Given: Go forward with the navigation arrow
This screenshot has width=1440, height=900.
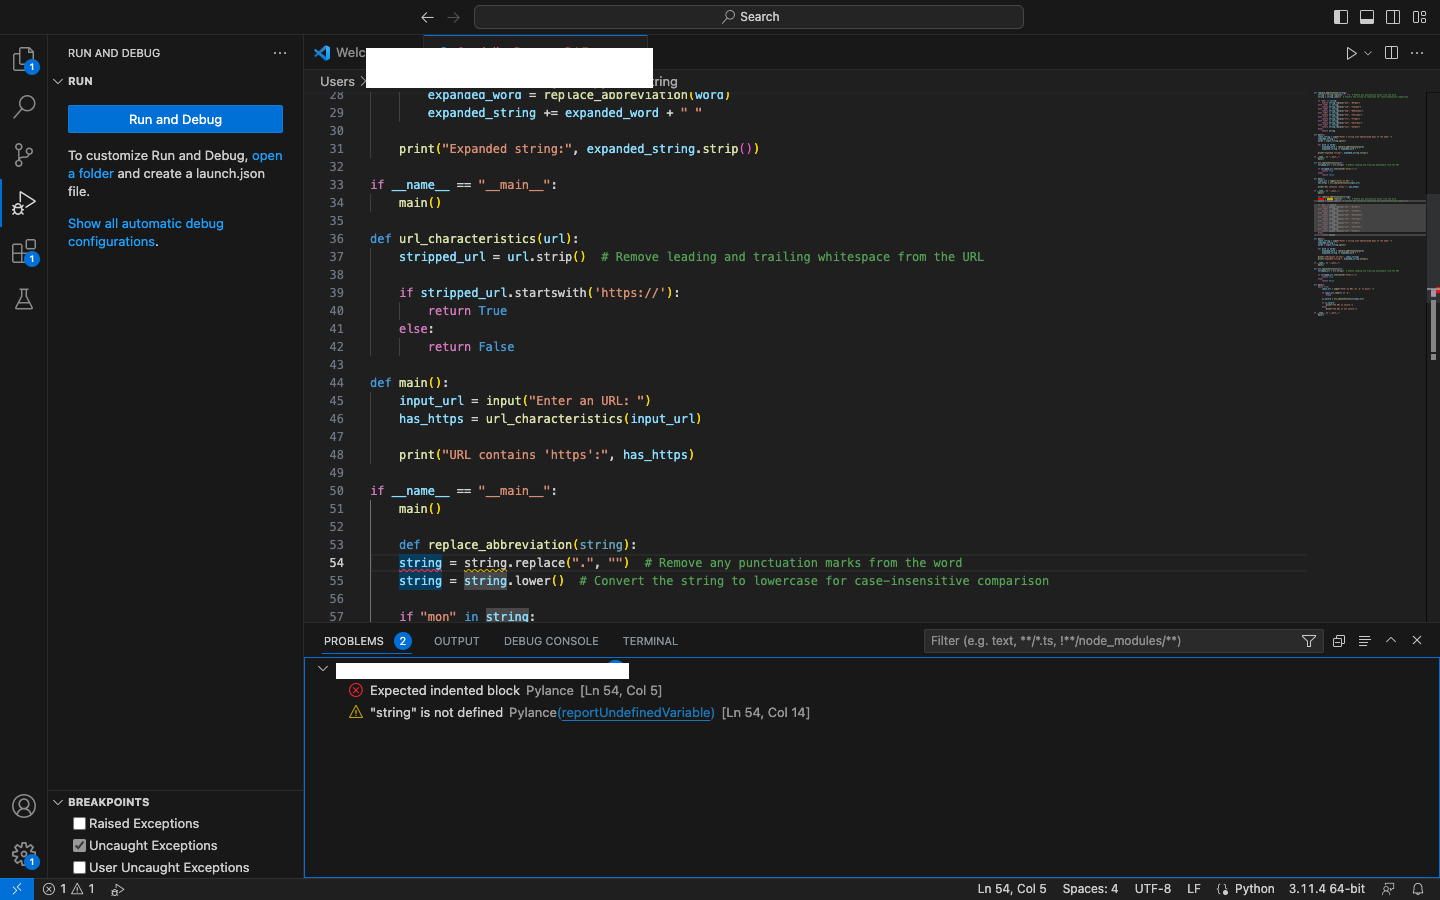Looking at the screenshot, I should [454, 17].
